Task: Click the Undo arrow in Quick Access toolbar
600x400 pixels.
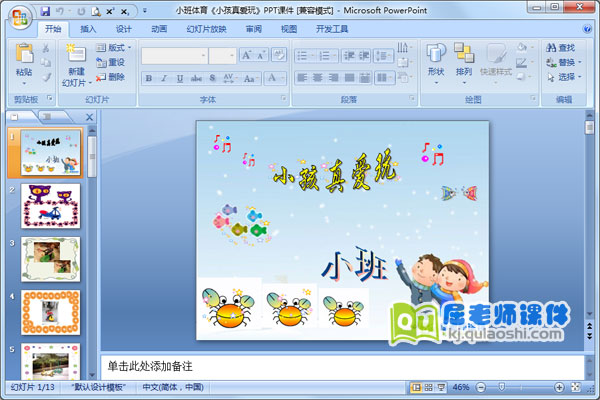Action: [x=60, y=11]
